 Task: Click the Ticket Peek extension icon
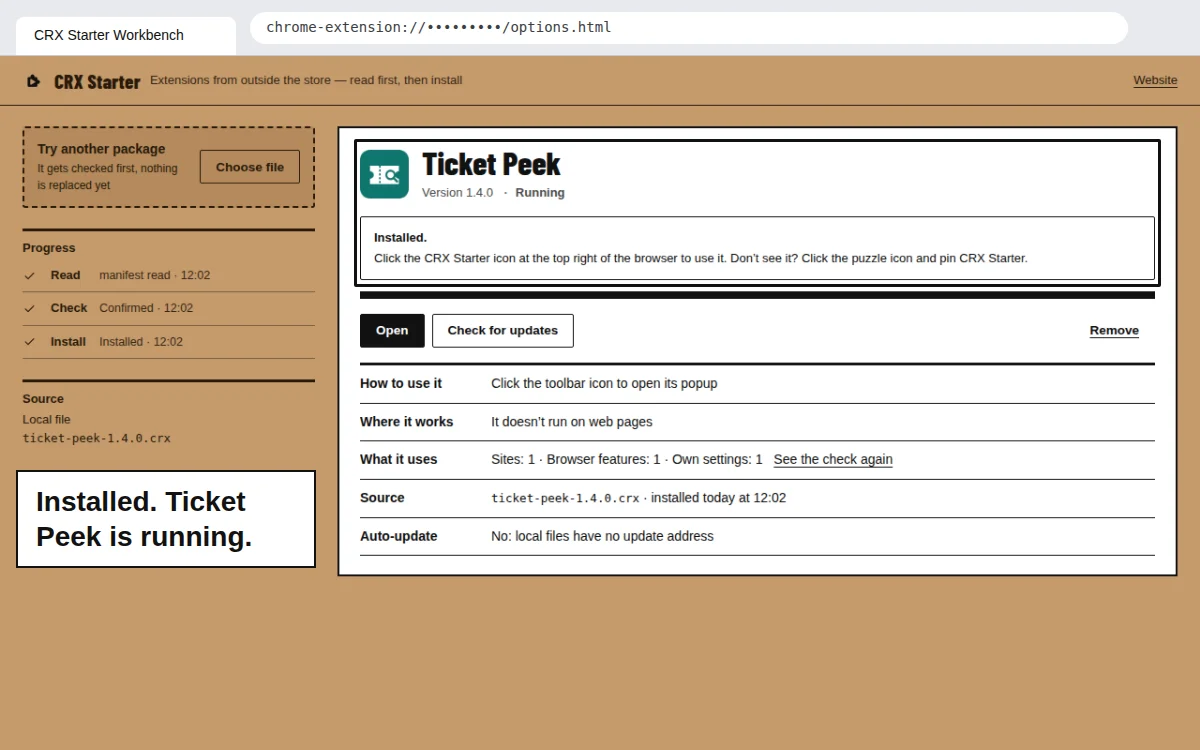click(384, 174)
